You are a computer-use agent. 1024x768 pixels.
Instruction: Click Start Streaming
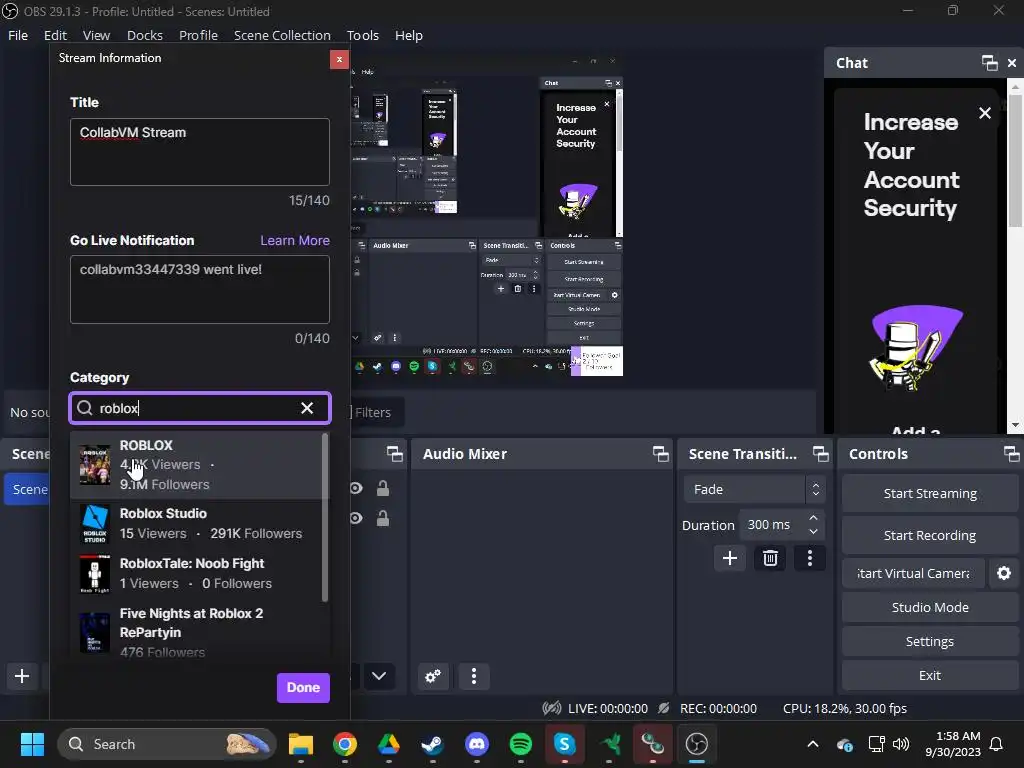[x=930, y=494]
